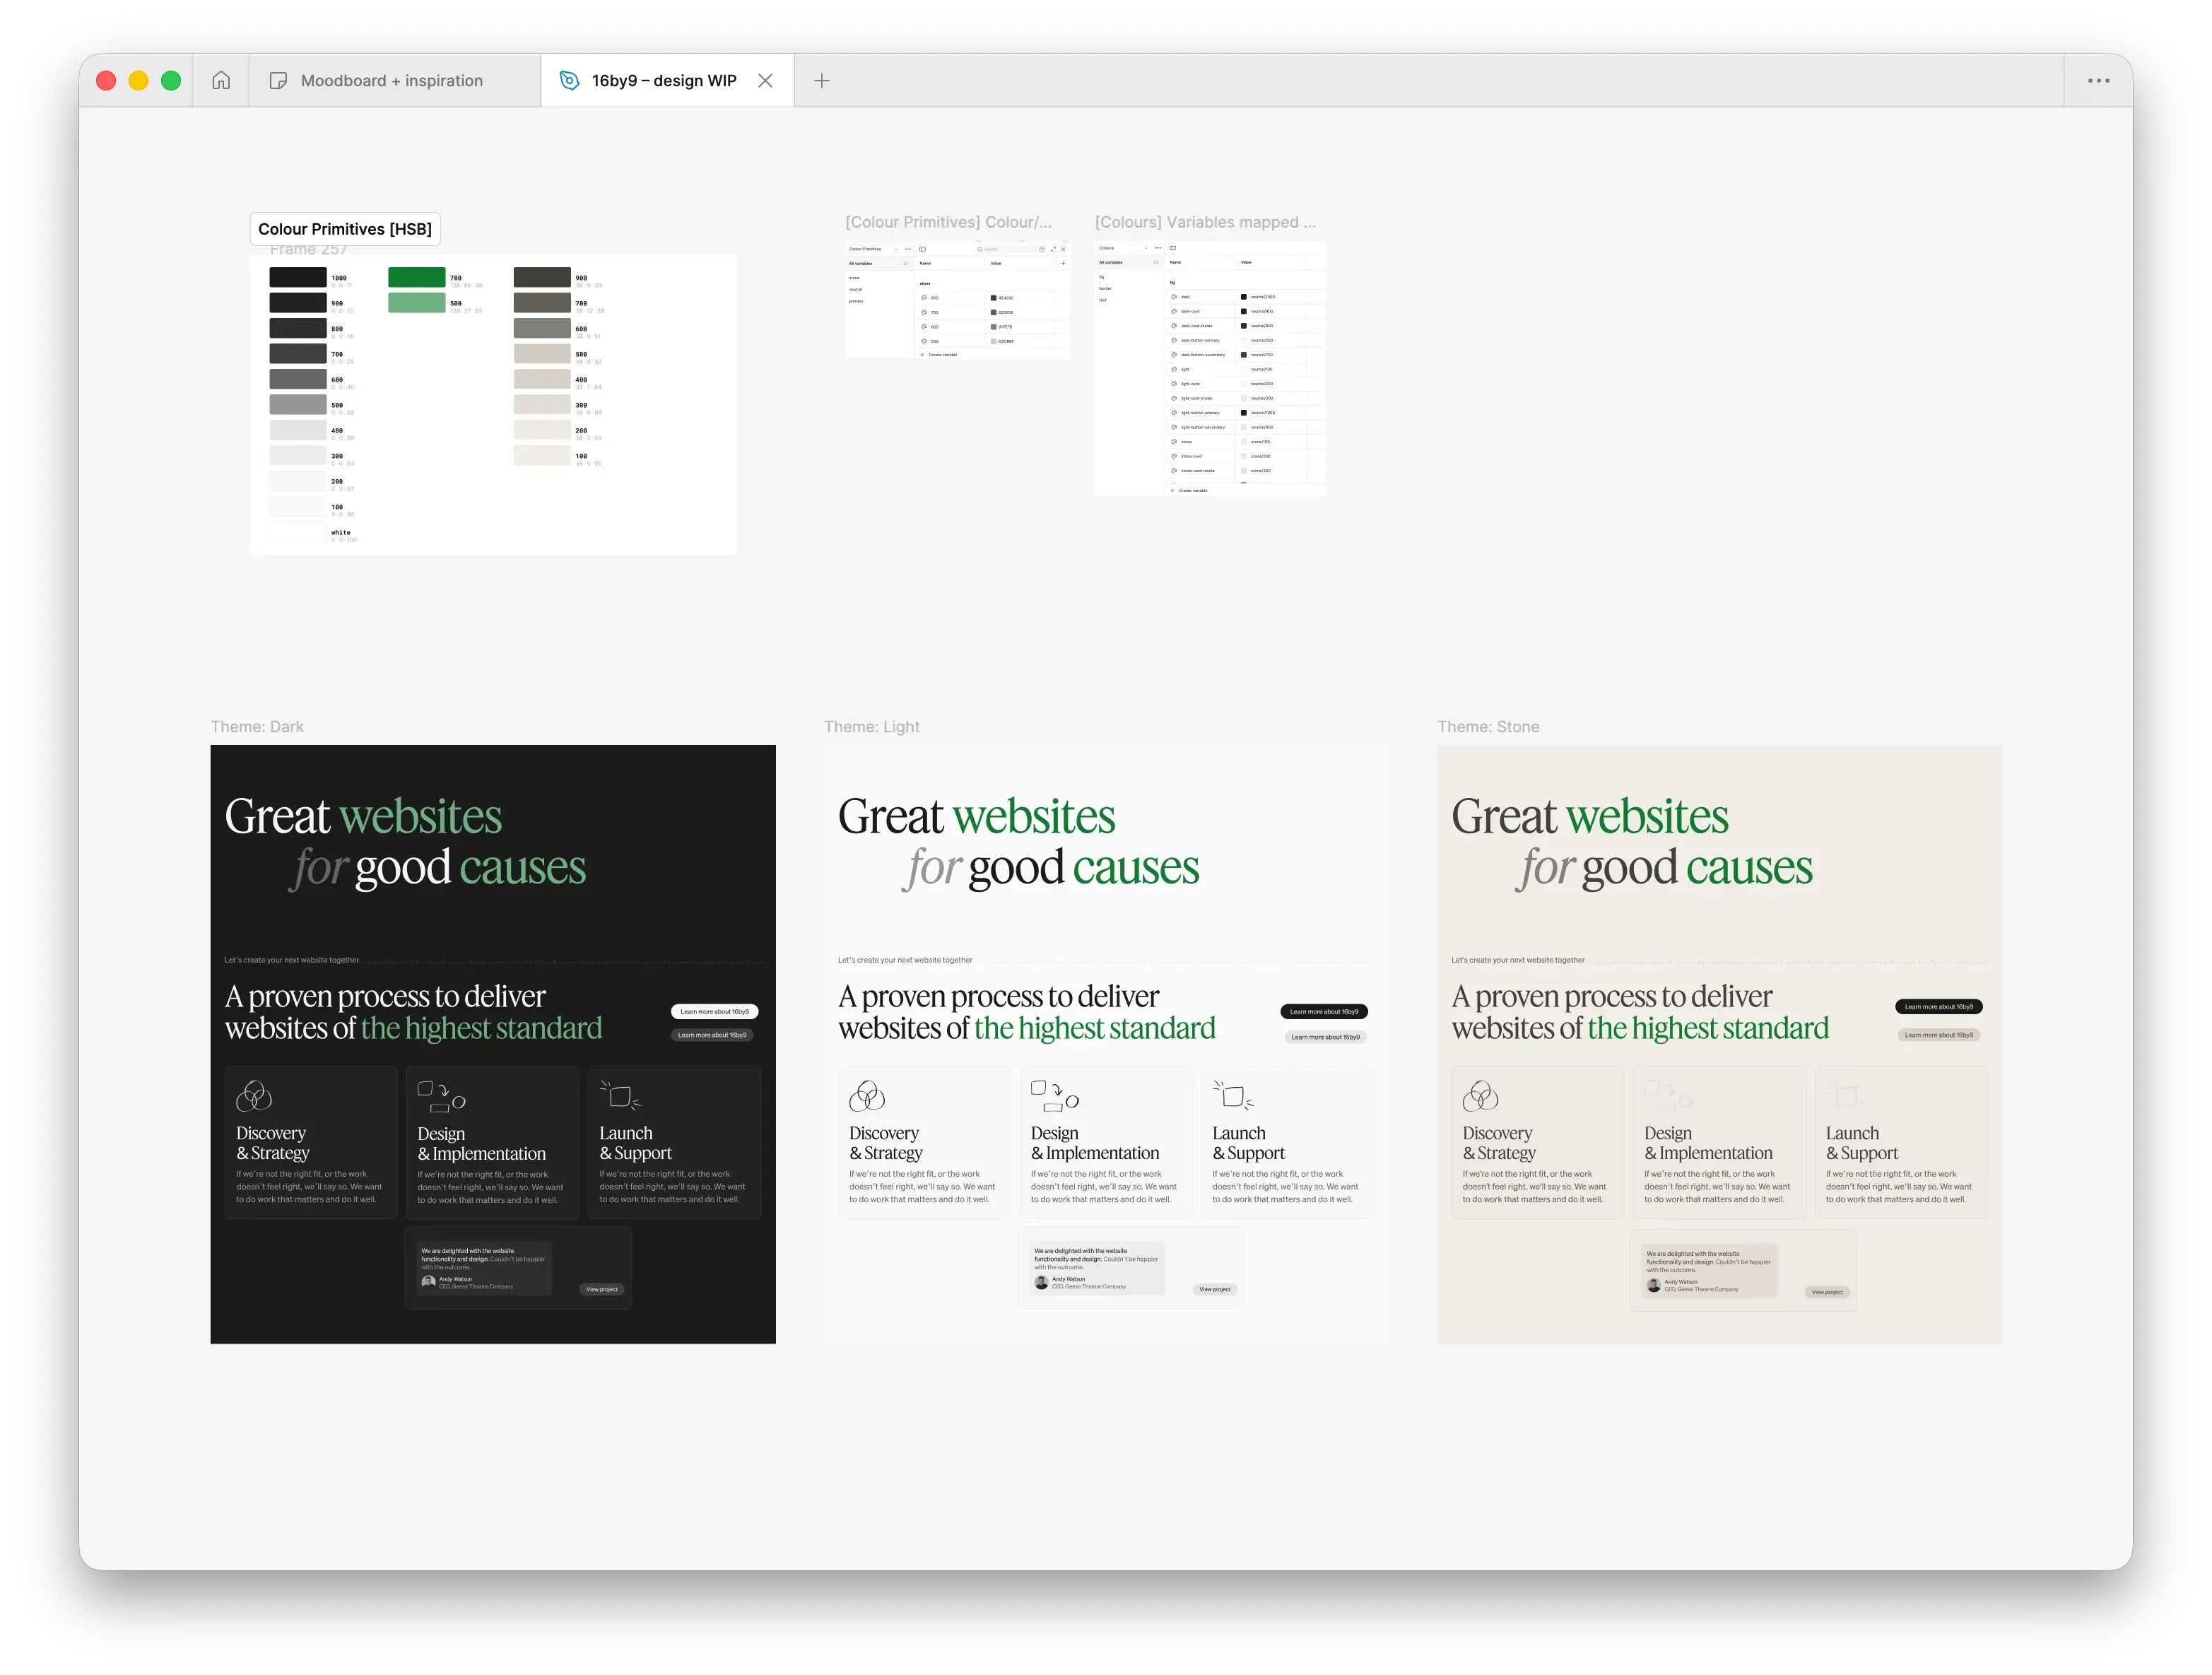
Task: Click the green 700 primary swatch
Action: (416, 277)
